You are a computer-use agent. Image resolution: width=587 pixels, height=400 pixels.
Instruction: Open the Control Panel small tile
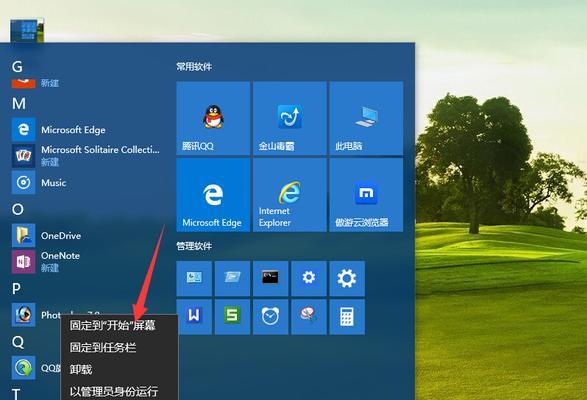click(194, 278)
